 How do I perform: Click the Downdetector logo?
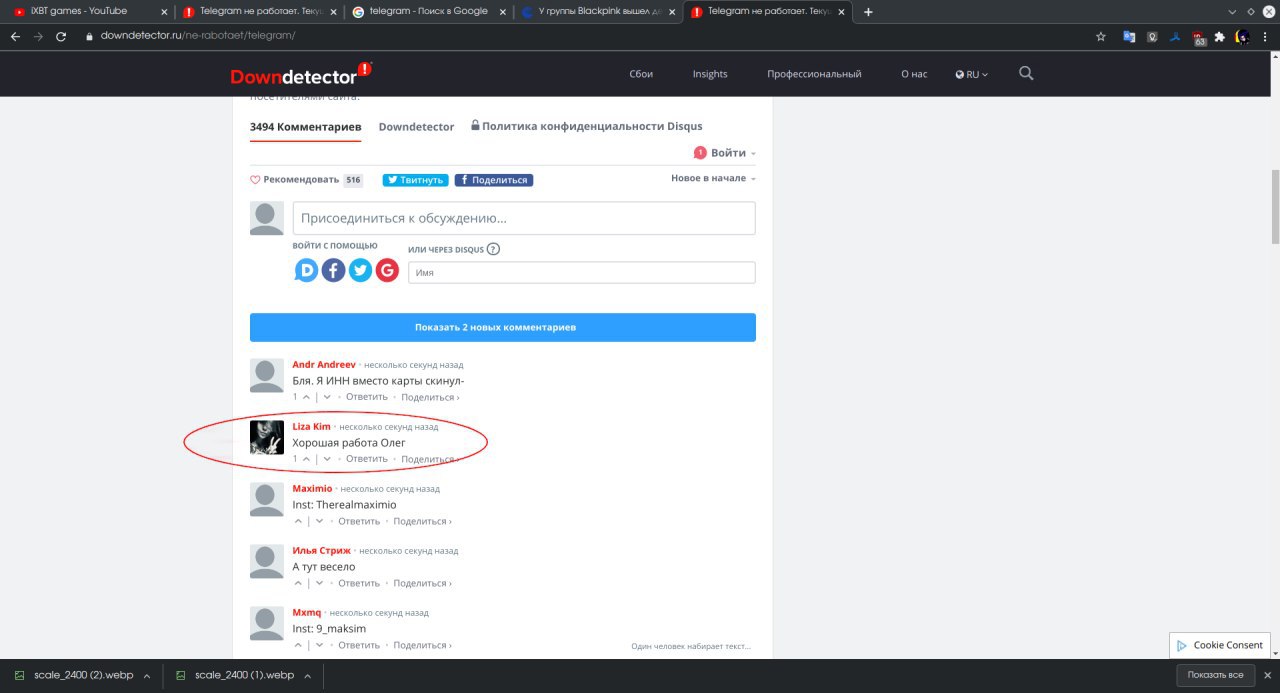[301, 75]
